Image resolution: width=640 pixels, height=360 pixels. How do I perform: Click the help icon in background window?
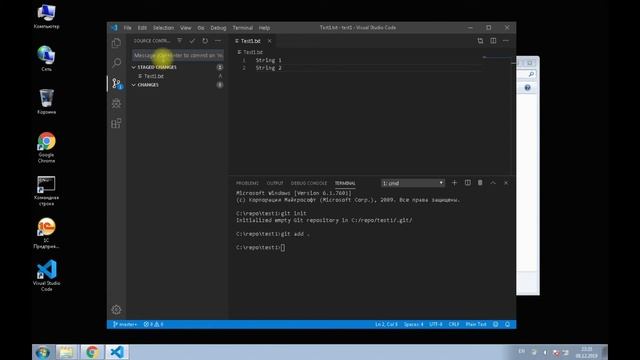point(527,88)
